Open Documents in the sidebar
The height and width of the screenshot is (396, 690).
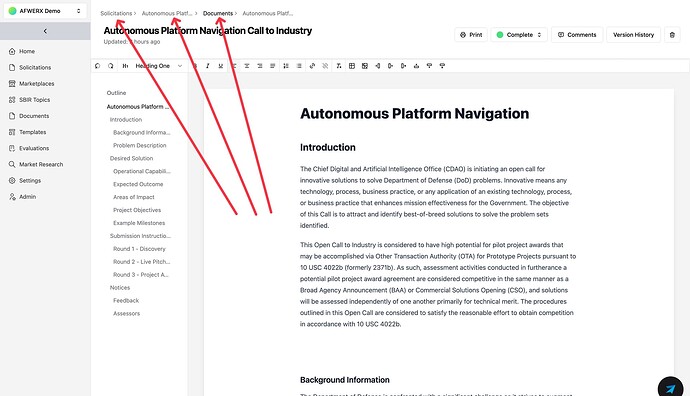[x=34, y=116]
